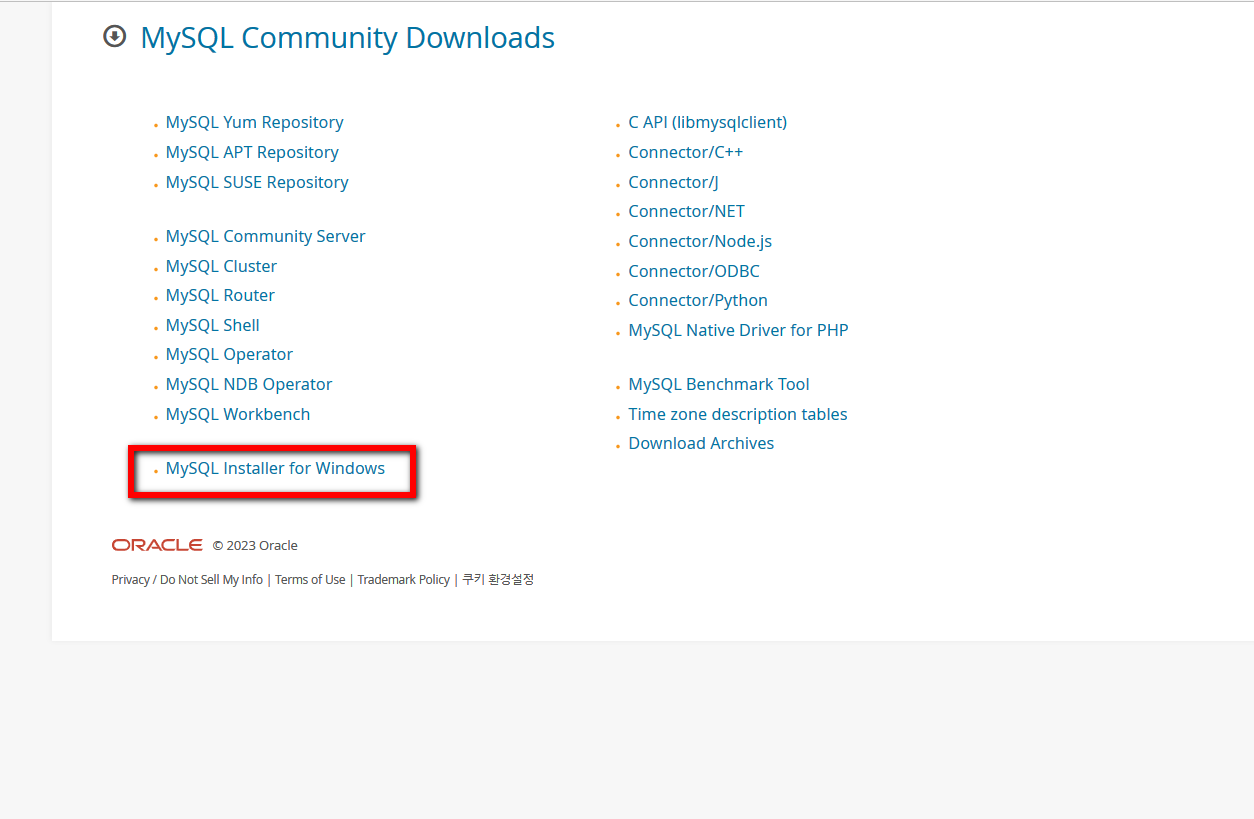Open Time zone description tables link
Image resolution: width=1254 pixels, height=819 pixels.
738,415
